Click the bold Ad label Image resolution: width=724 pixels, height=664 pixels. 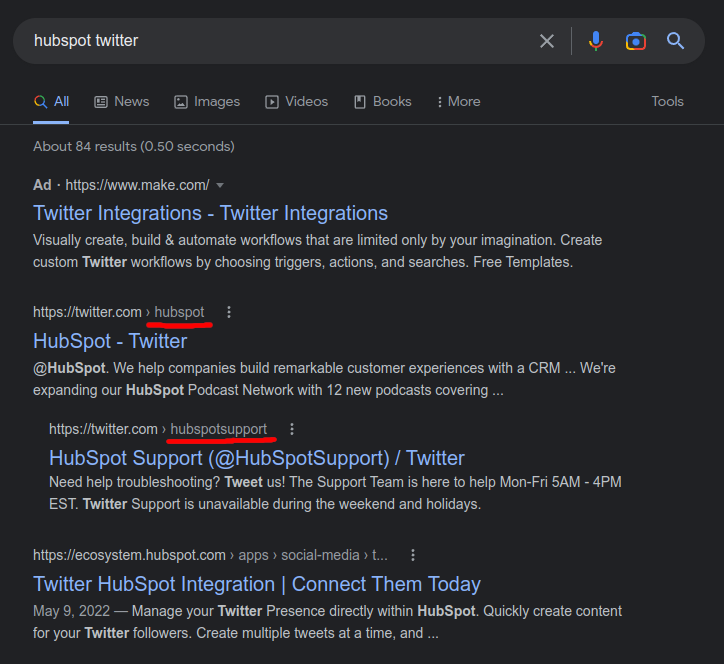[42, 185]
